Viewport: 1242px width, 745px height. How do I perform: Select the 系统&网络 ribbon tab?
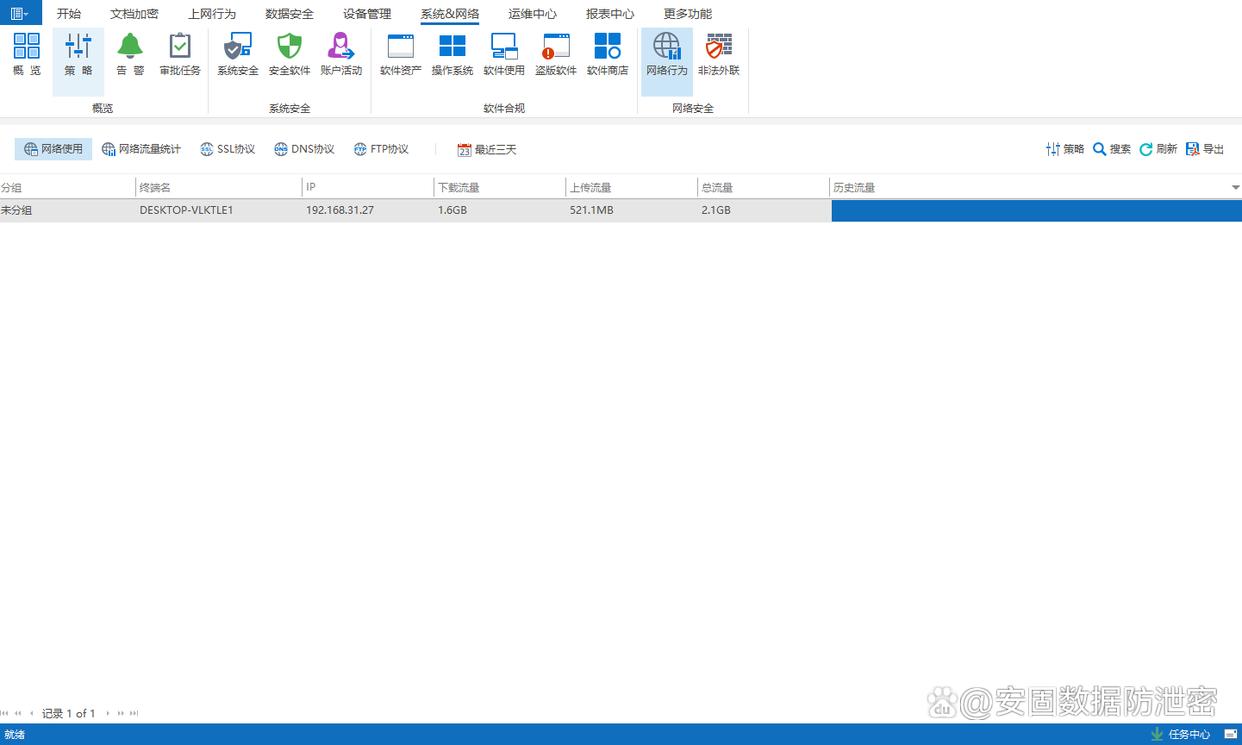coord(450,14)
